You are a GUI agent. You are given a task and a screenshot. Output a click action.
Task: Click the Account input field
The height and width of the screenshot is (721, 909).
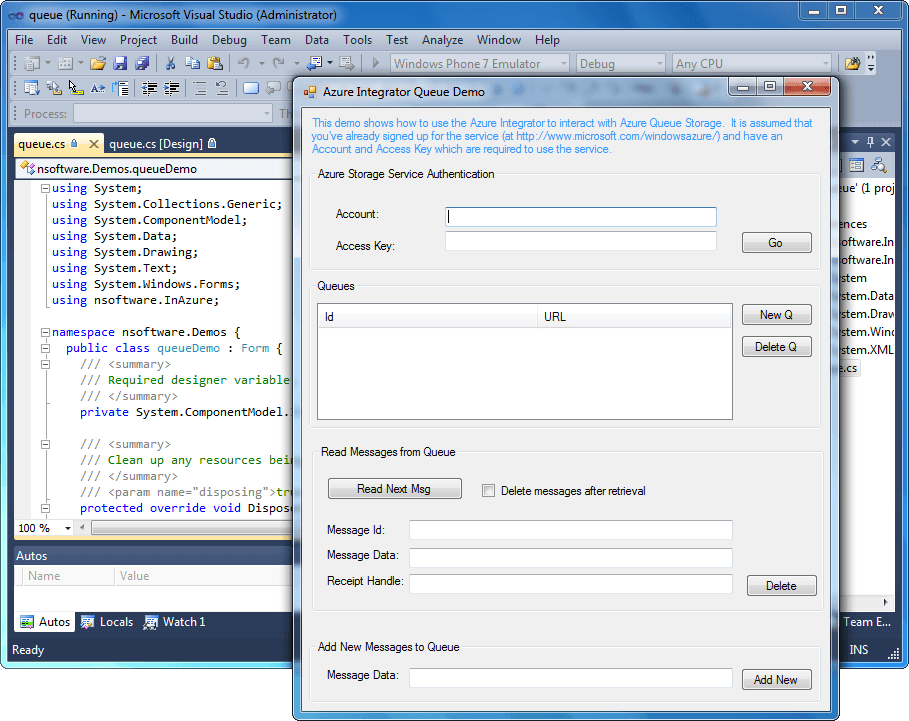(581, 217)
